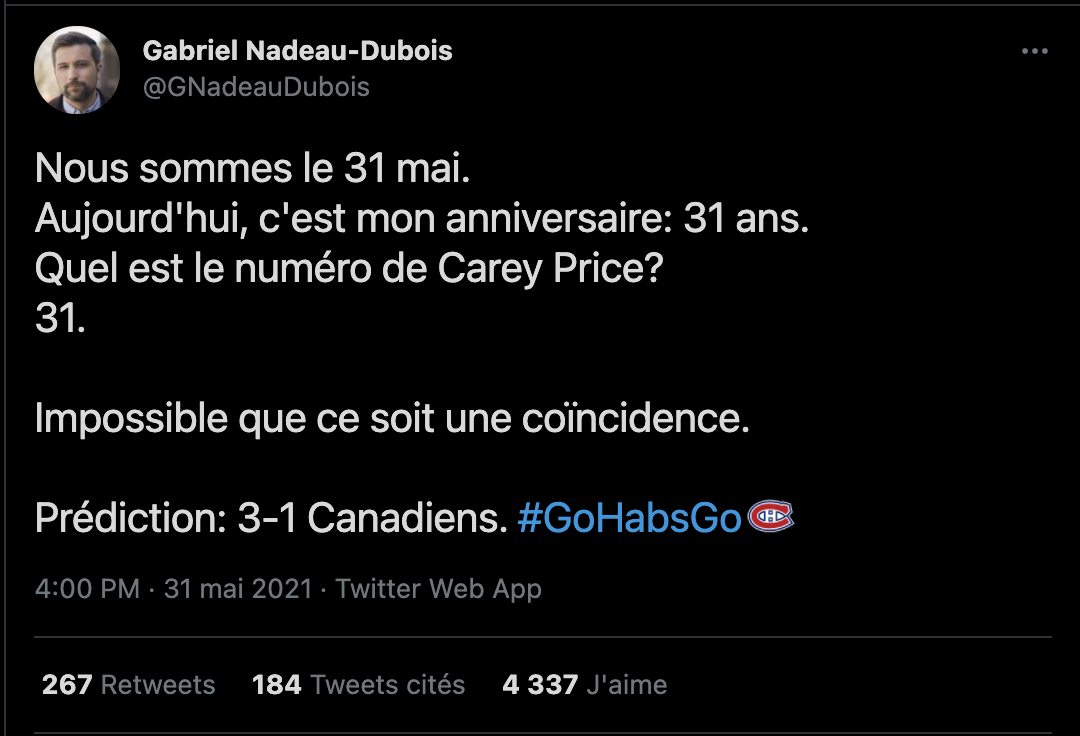Screen dimensions: 1080x736
Task: Open Gabriel Nadeau-Dubois display name link
Action: point(297,50)
